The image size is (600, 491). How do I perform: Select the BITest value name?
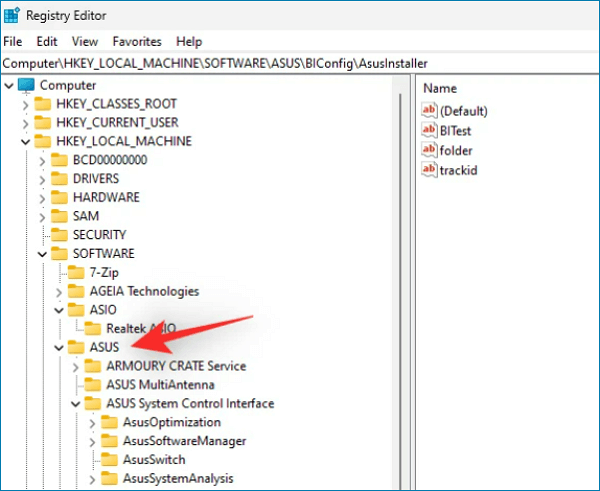pyautogui.click(x=455, y=131)
